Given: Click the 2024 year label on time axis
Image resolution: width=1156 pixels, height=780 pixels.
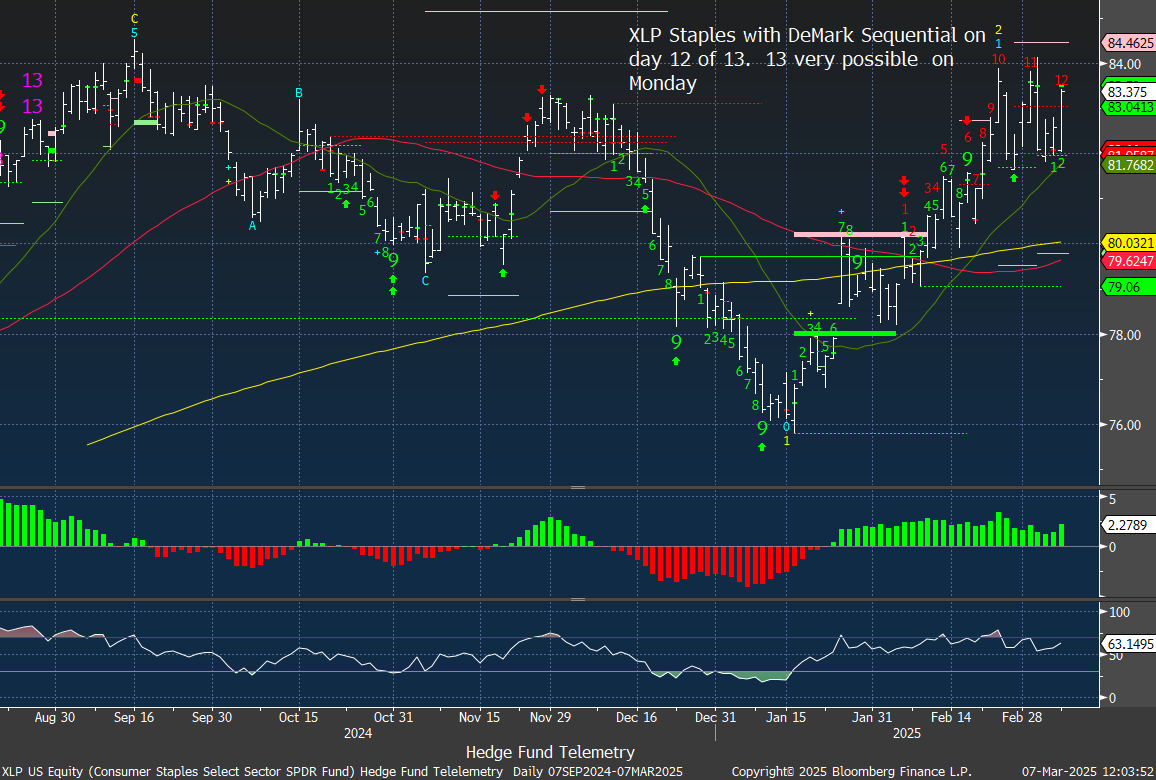Looking at the screenshot, I should pyautogui.click(x=358, y=734).
